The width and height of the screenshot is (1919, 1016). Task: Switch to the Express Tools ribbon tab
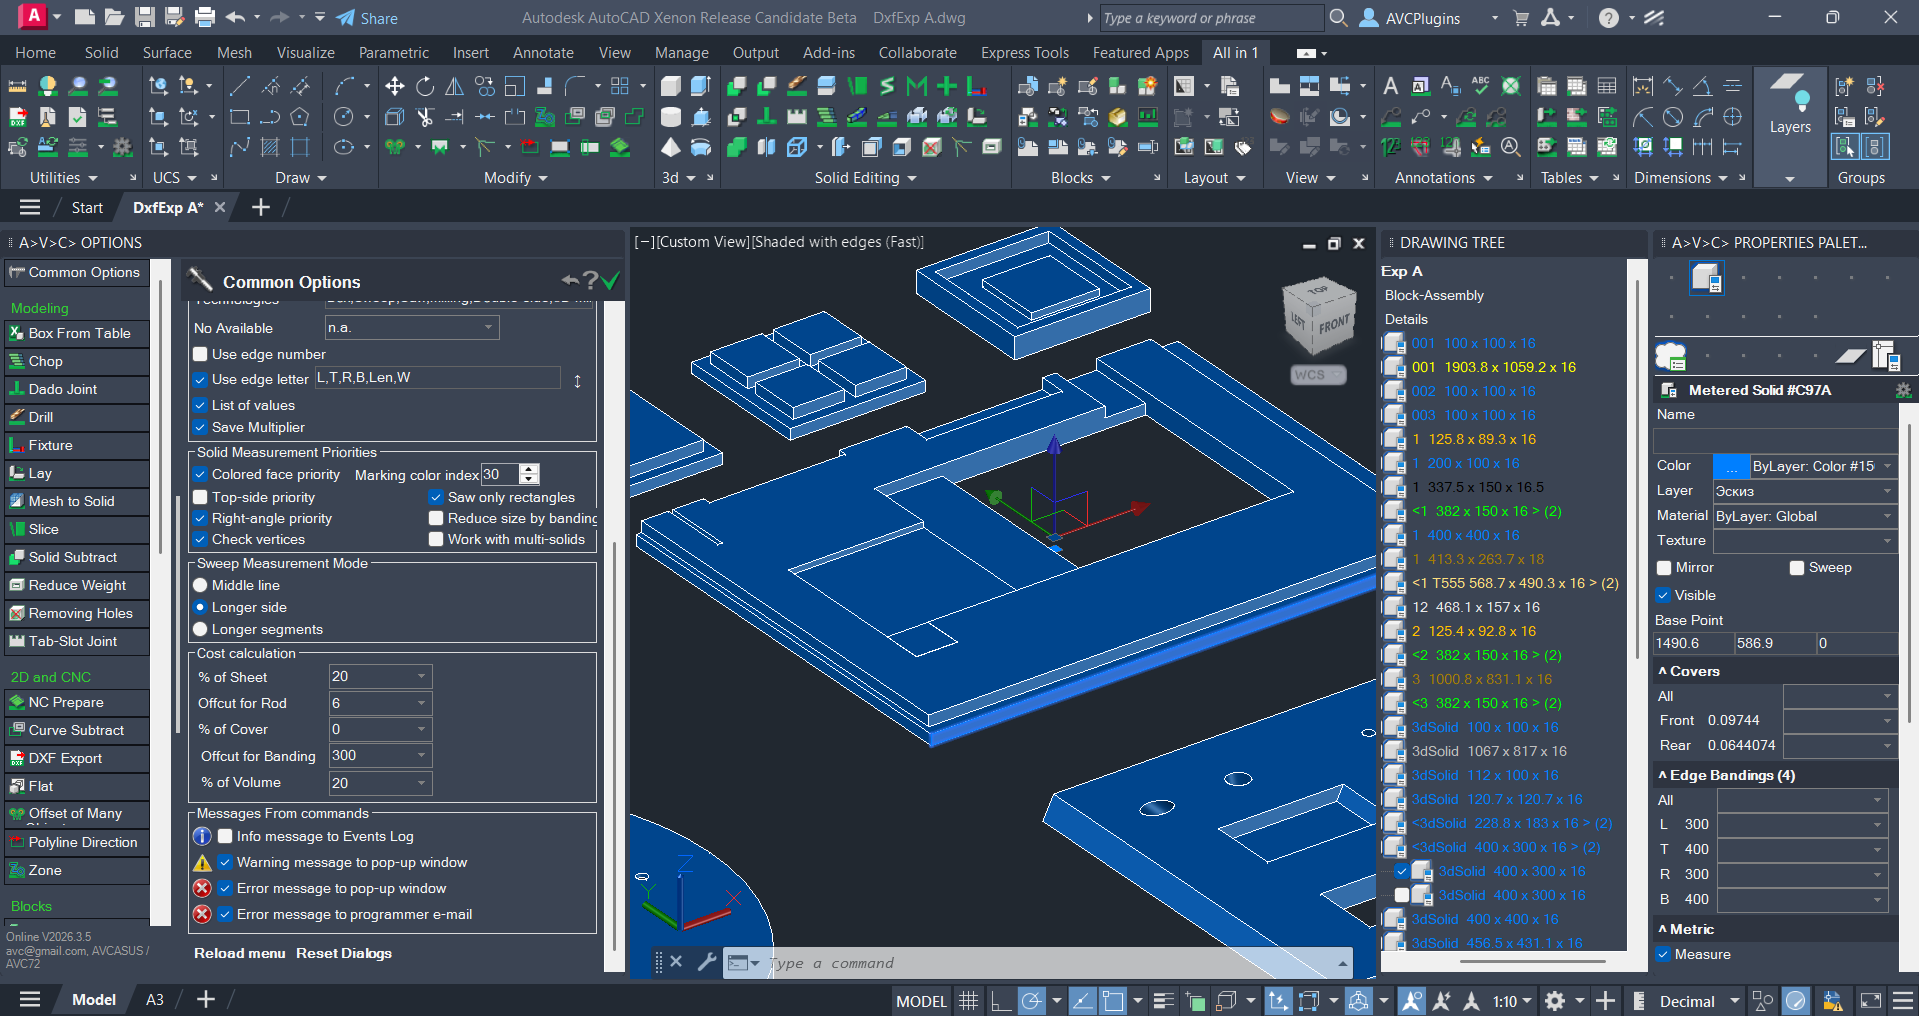pos(1024,52)
